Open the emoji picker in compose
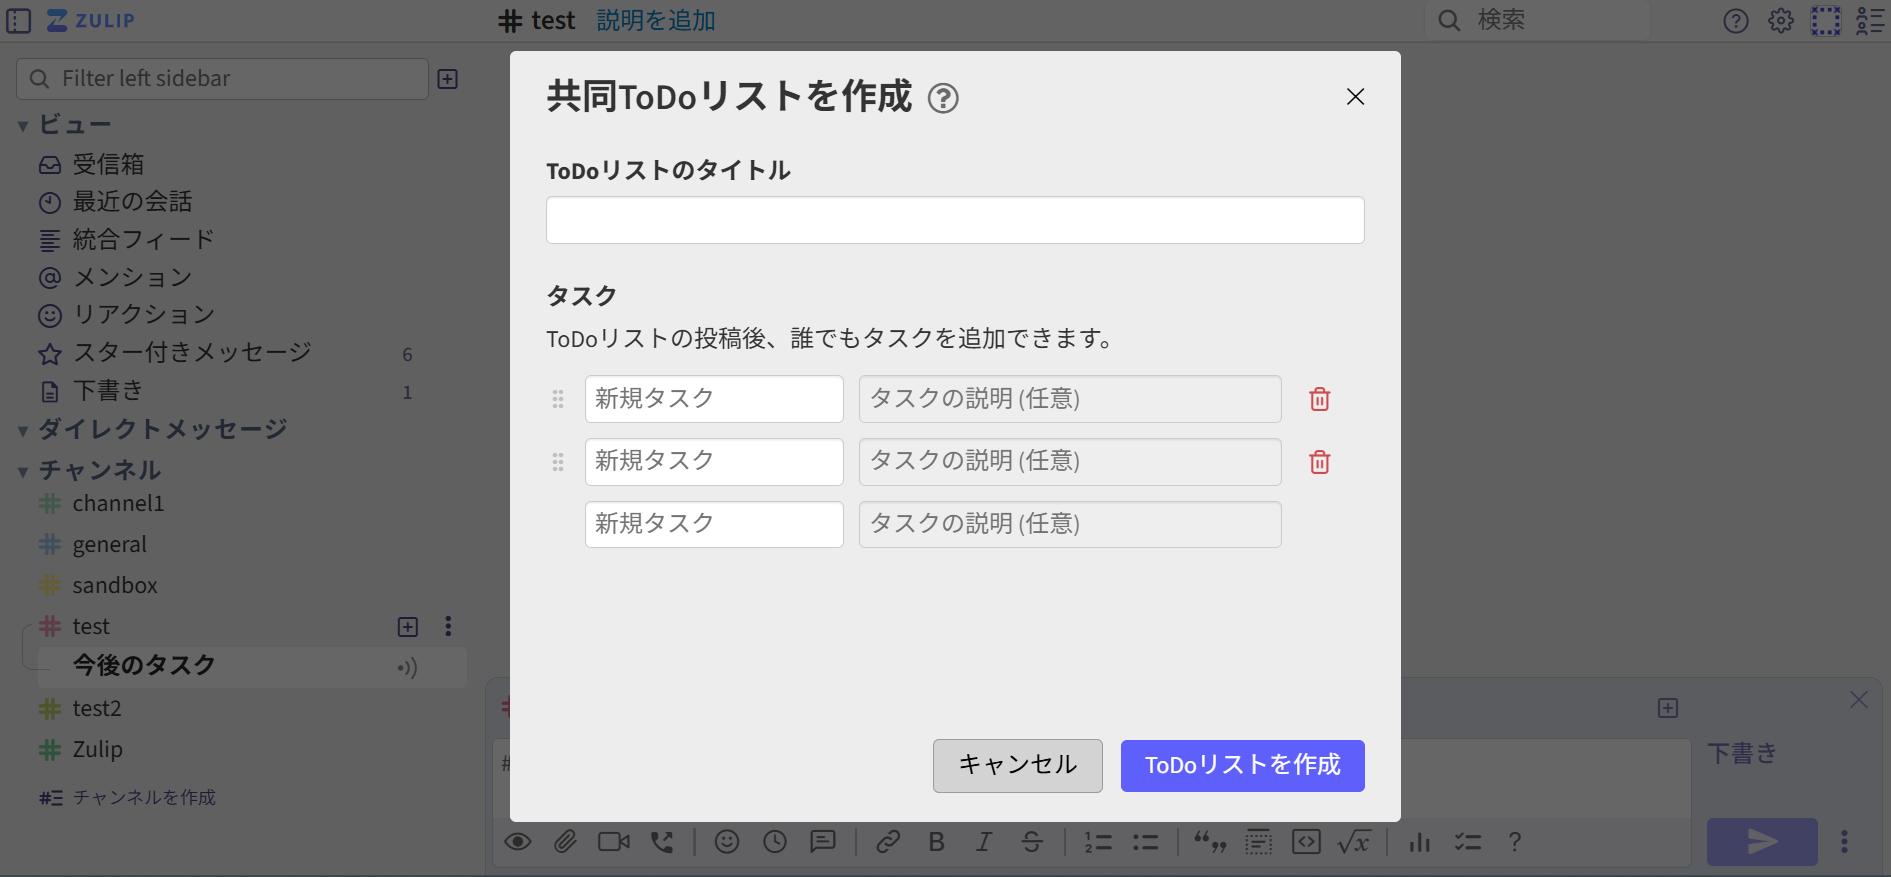1891x877 pixels. click(727, 842)
